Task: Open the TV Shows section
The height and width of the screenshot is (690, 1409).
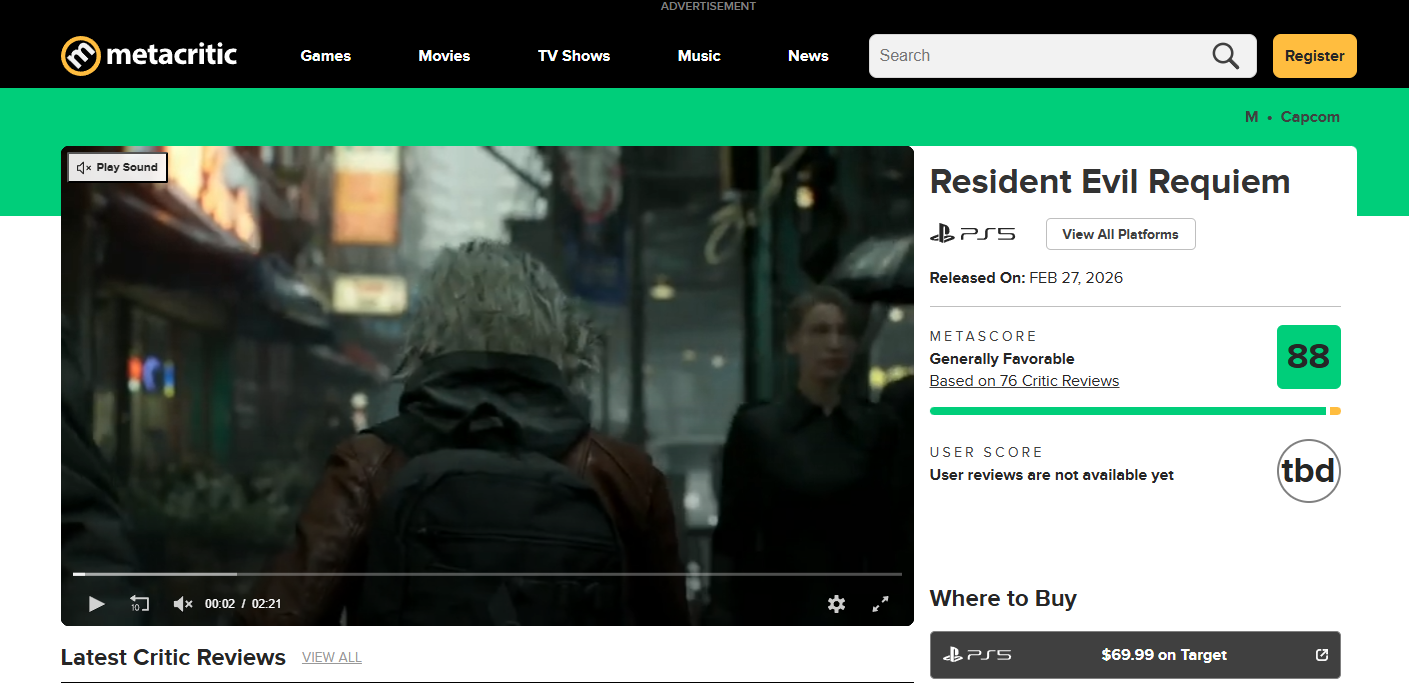Action: (x=573, y=56)
